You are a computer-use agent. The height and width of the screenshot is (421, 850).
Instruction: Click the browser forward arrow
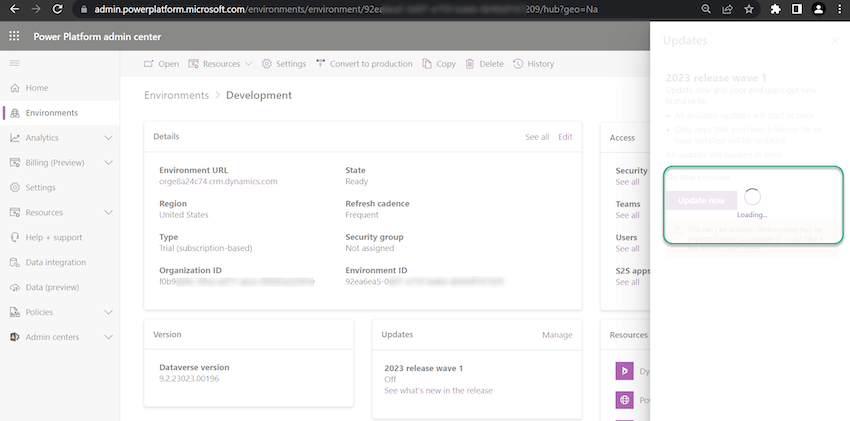tap(36, 9)
